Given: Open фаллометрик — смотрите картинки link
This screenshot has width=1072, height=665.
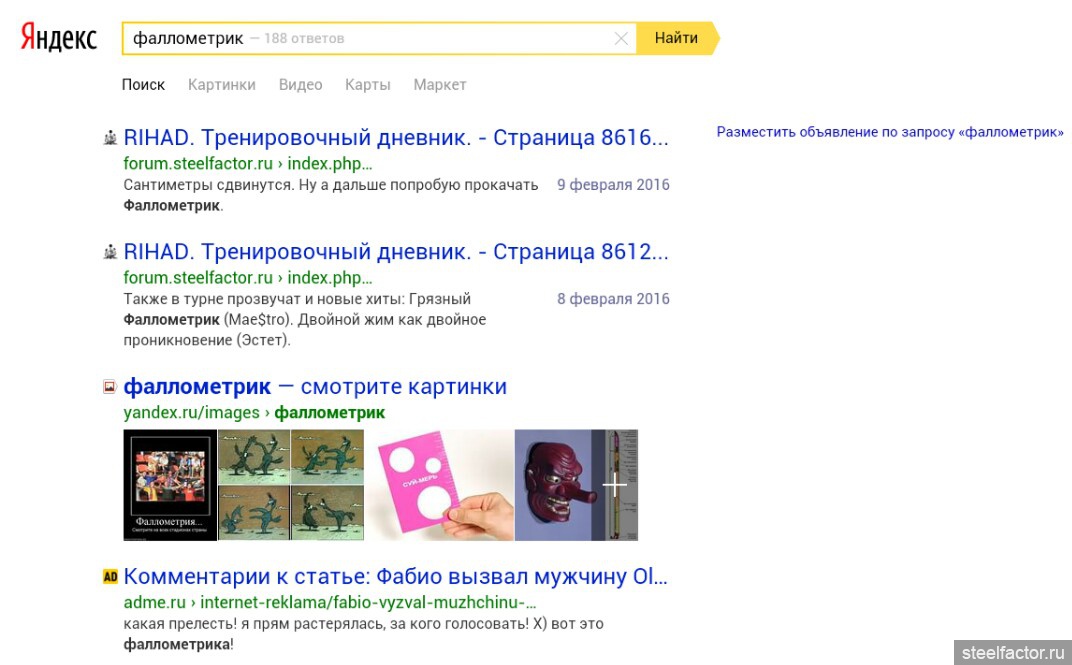Looking at the screenshot, I should coord(315,386).
